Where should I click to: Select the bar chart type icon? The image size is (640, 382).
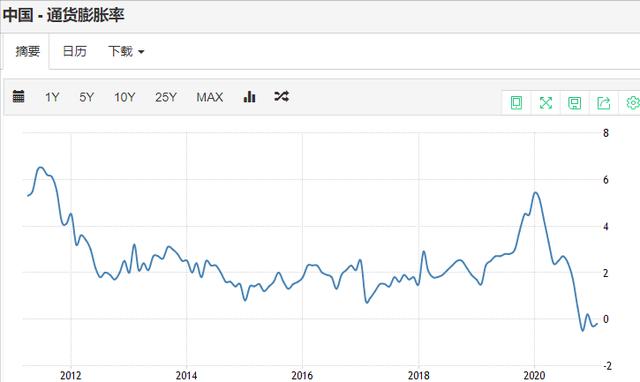tap(249, 97)
